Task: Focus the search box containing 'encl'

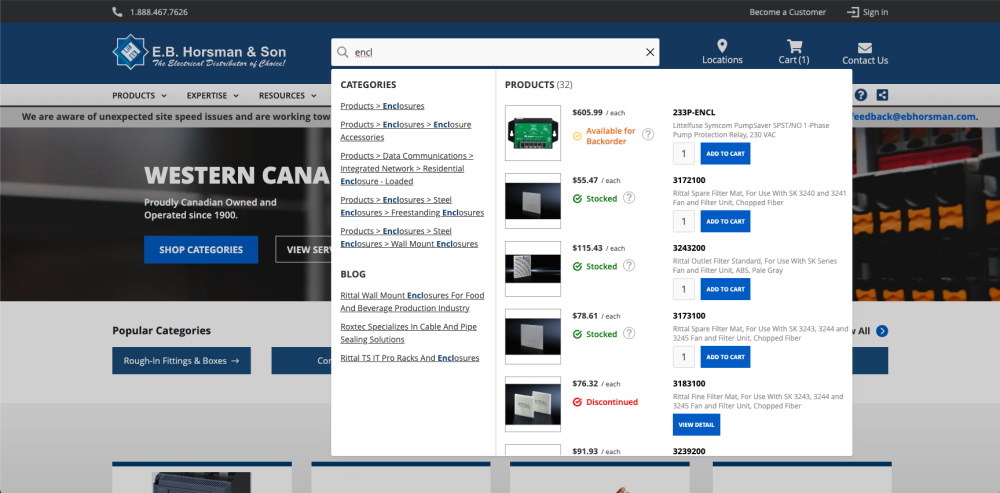Action: pos(495,52)
